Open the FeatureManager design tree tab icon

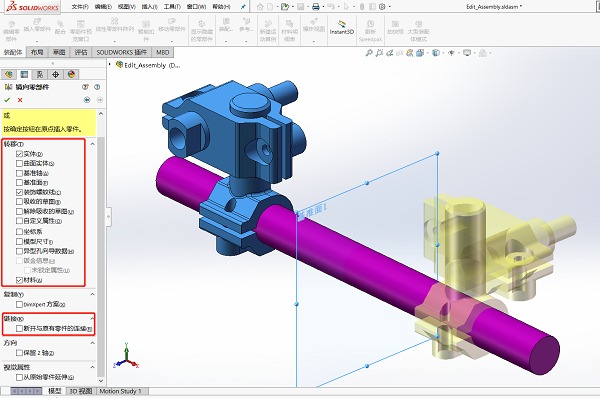click(9, 74)
